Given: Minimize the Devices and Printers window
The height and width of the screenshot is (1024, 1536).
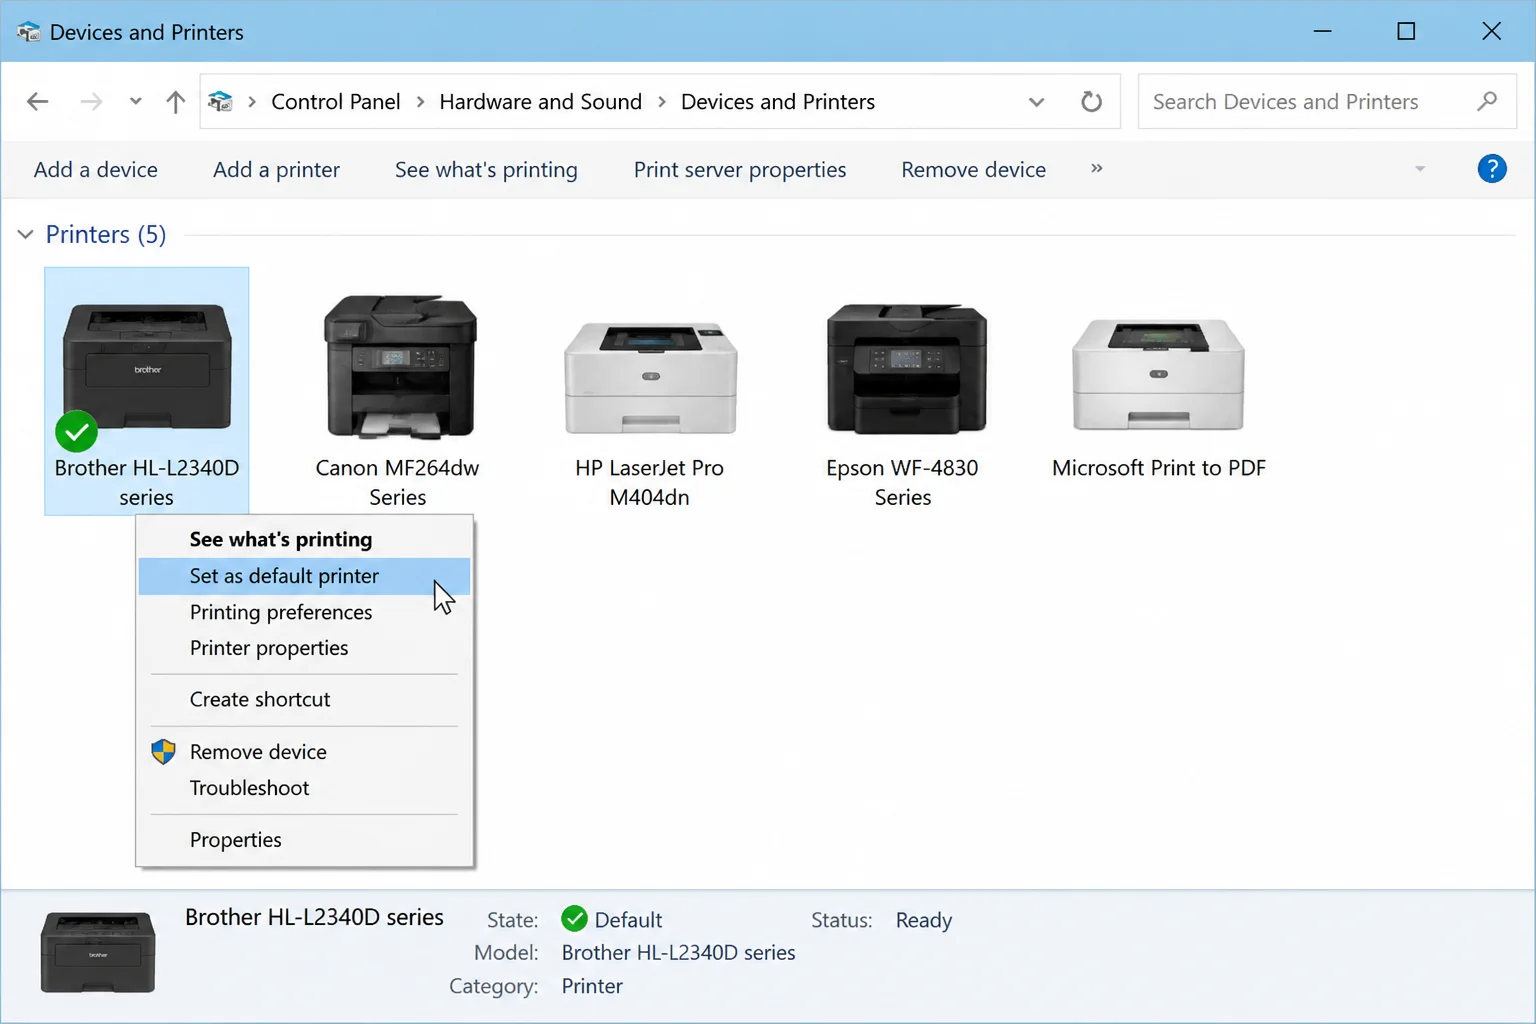Looking at the screenshot, I should 1322,31.
